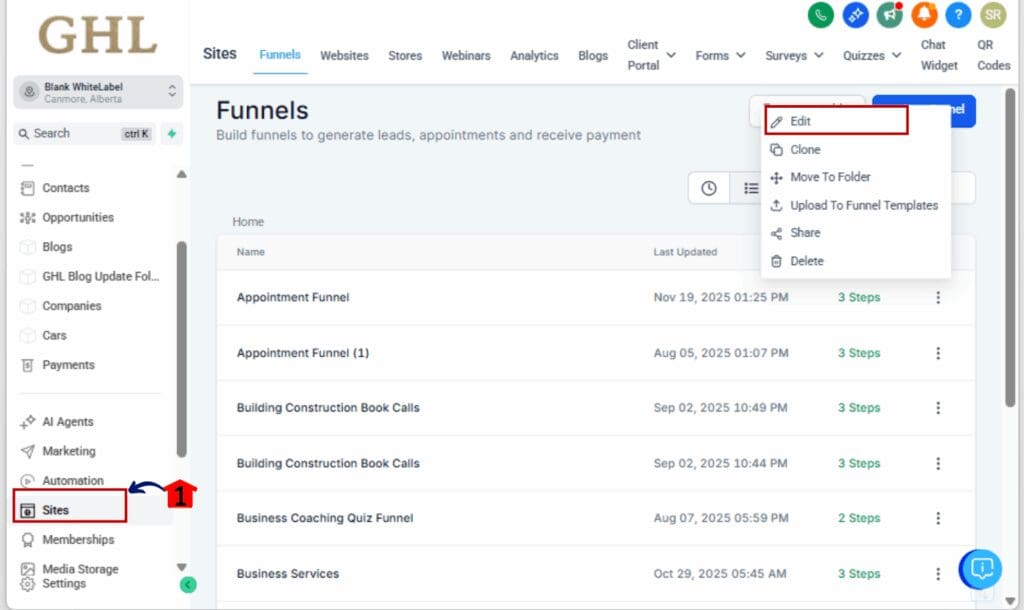Click the kebab menu on Appointment Funnel row
The width and height of the screenshot is (1024, 610).
click(x=937, y=297)
